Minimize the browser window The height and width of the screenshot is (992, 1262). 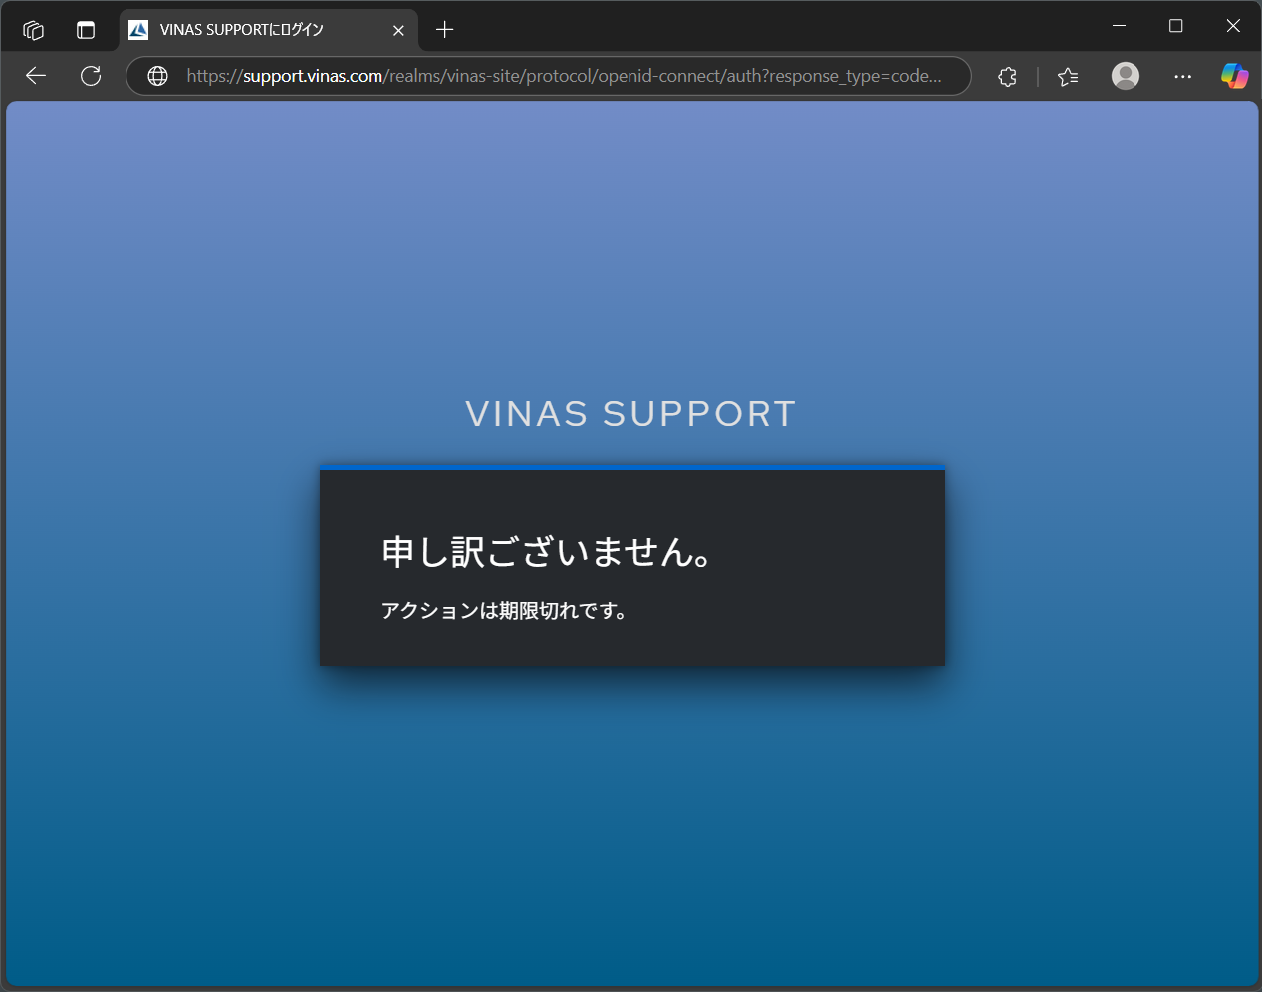(1120, 26)
